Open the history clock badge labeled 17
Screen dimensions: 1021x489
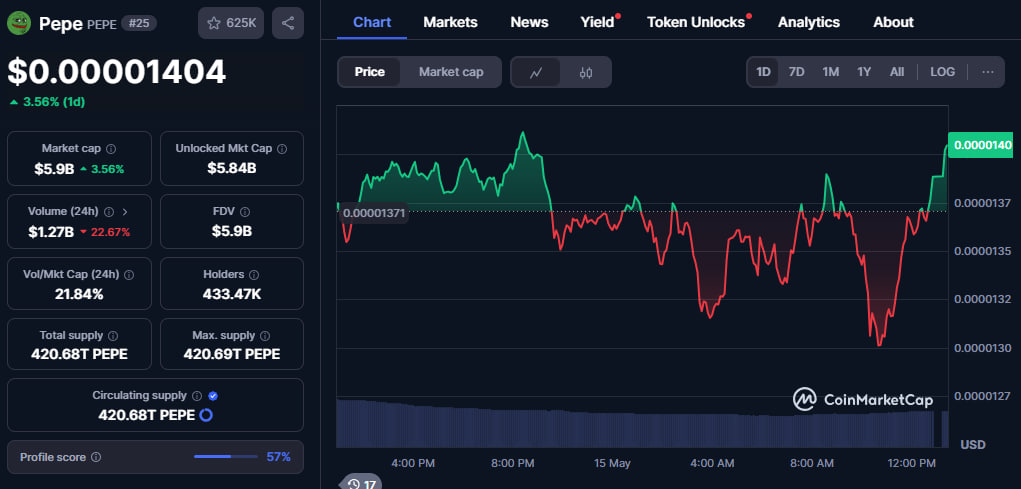(361, 482)
